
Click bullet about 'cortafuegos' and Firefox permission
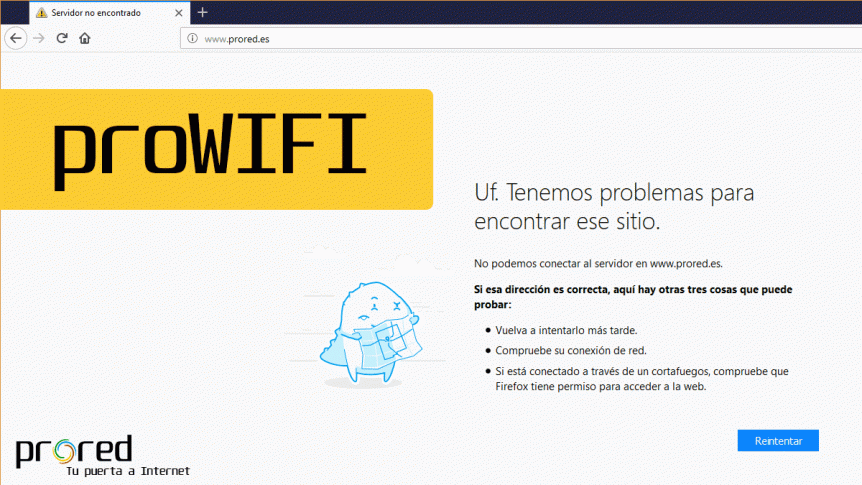pos(642,379)
